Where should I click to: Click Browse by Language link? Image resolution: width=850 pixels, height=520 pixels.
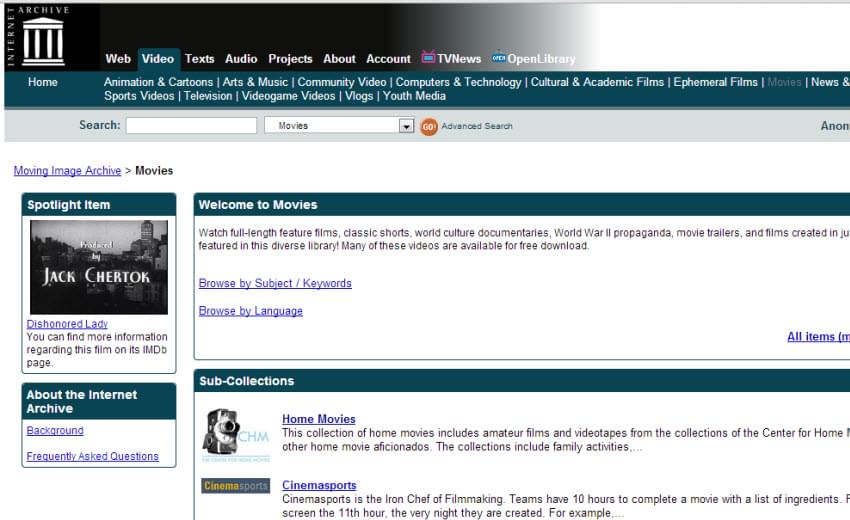(x=250, y=311)
